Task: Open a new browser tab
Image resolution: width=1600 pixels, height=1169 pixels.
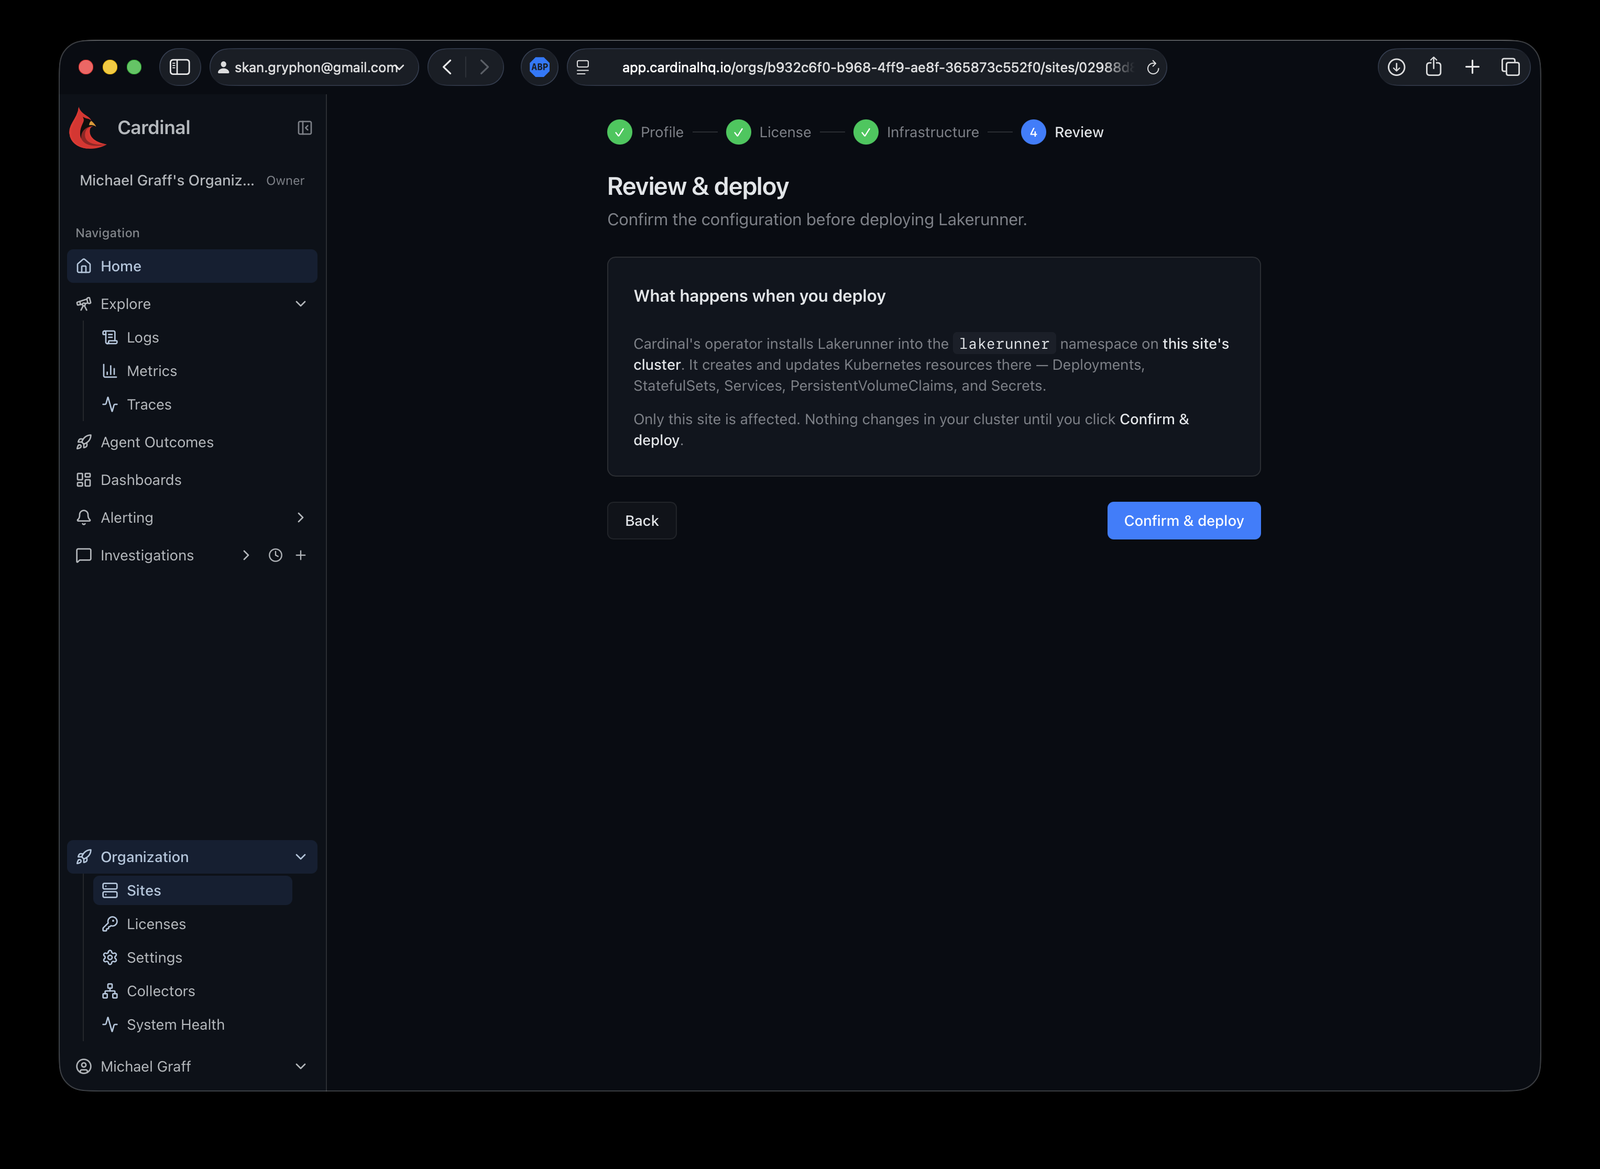Action: click(1472, 67)
